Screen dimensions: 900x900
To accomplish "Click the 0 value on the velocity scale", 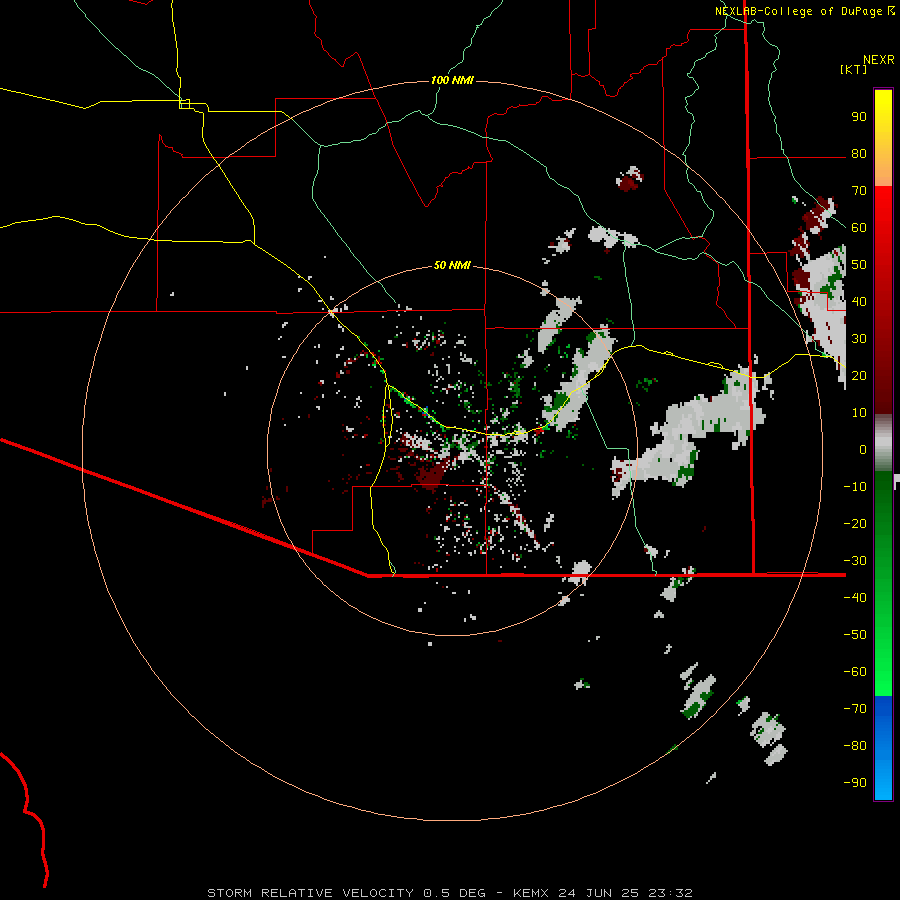I will pos(863,449).
